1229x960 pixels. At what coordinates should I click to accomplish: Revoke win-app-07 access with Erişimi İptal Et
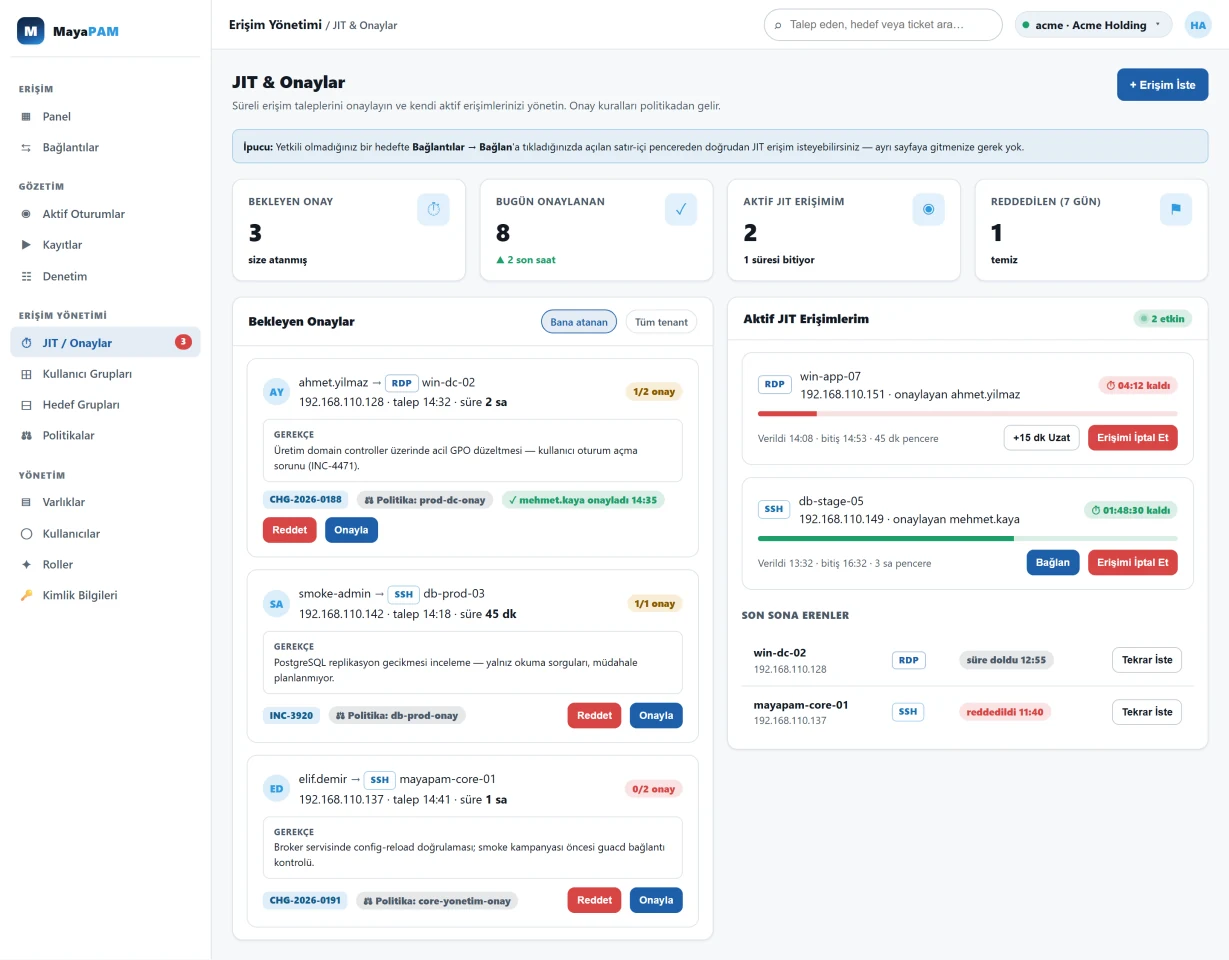pos(1133,438)
